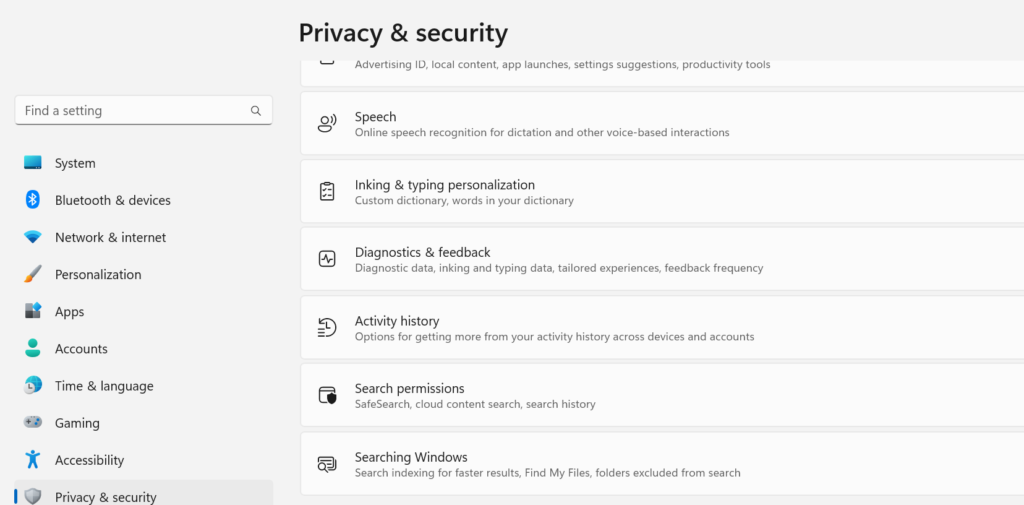Click the Speech icon in settings list
The height and width of the screenshot is (505, 1024).
coord(327,124)
